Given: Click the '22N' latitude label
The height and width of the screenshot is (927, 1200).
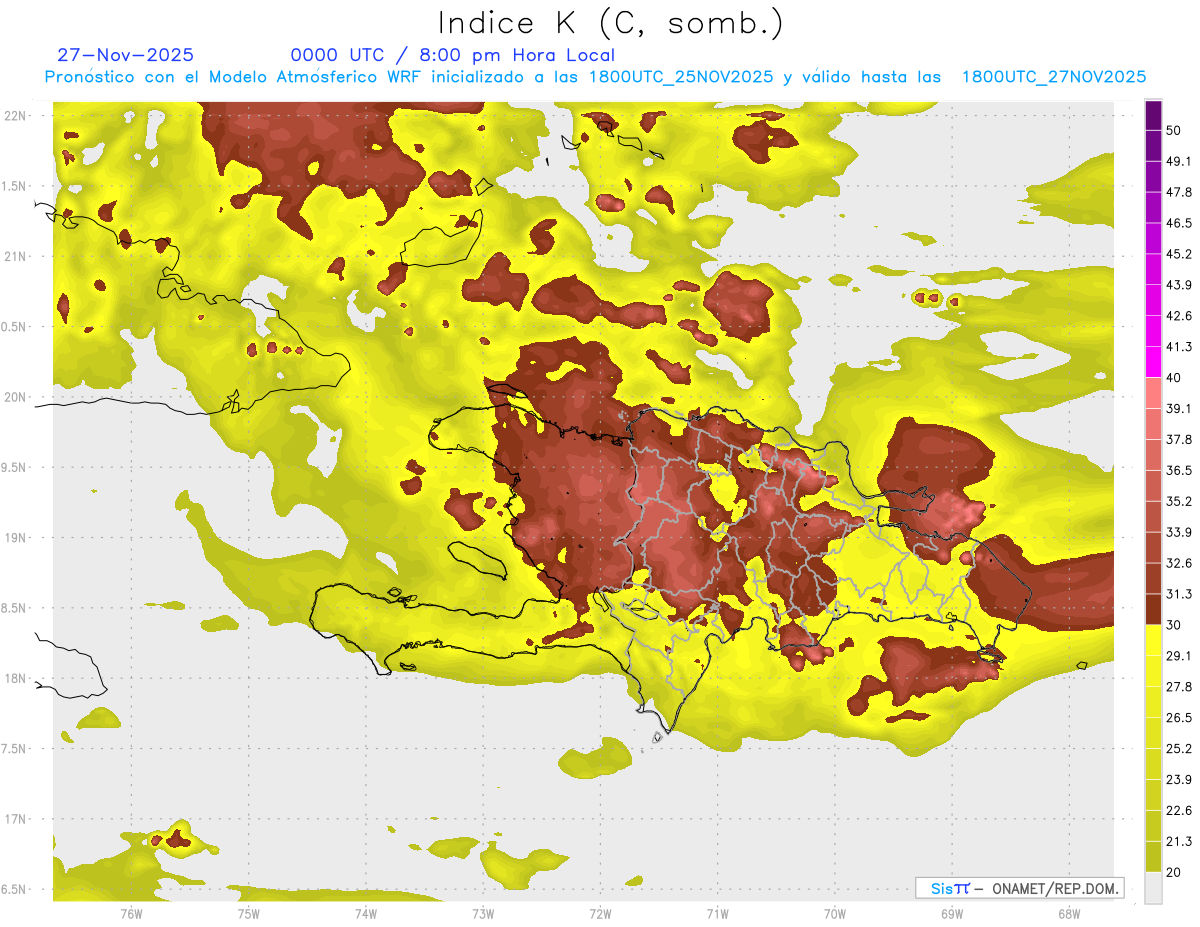Looking at the screenshot, I should click(14, 115).
